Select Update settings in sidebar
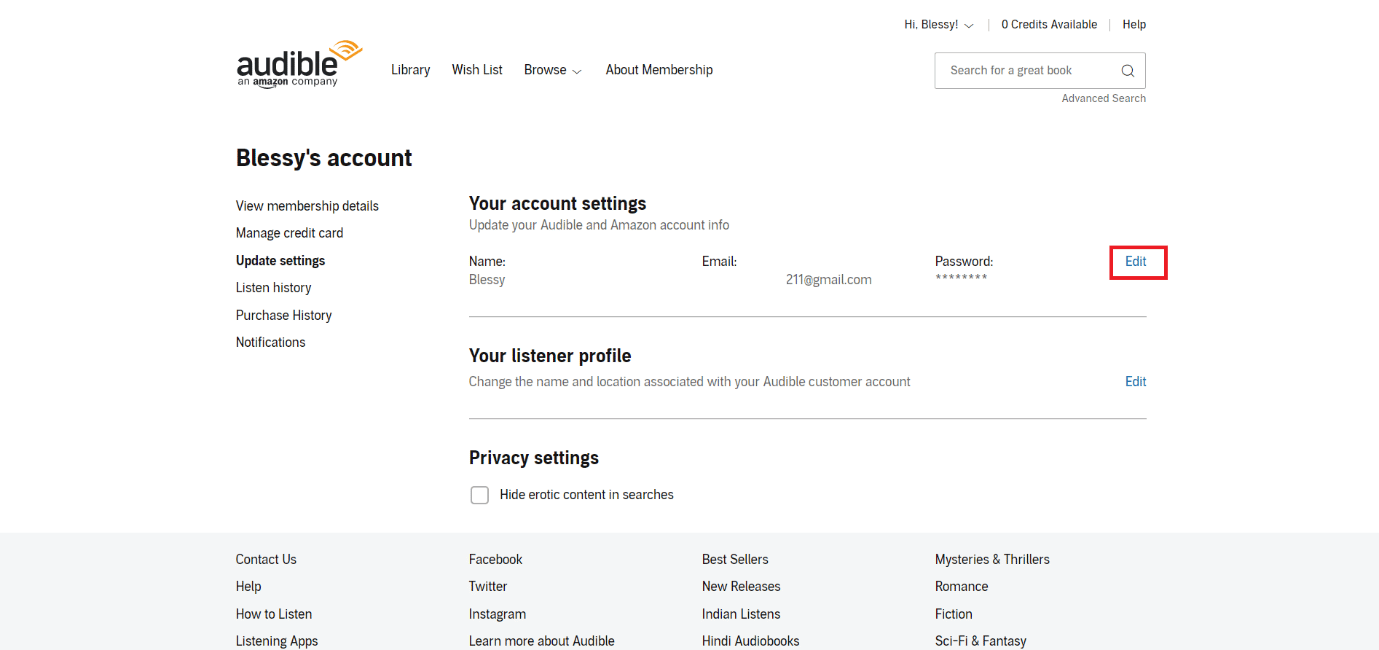 [280, 261]
